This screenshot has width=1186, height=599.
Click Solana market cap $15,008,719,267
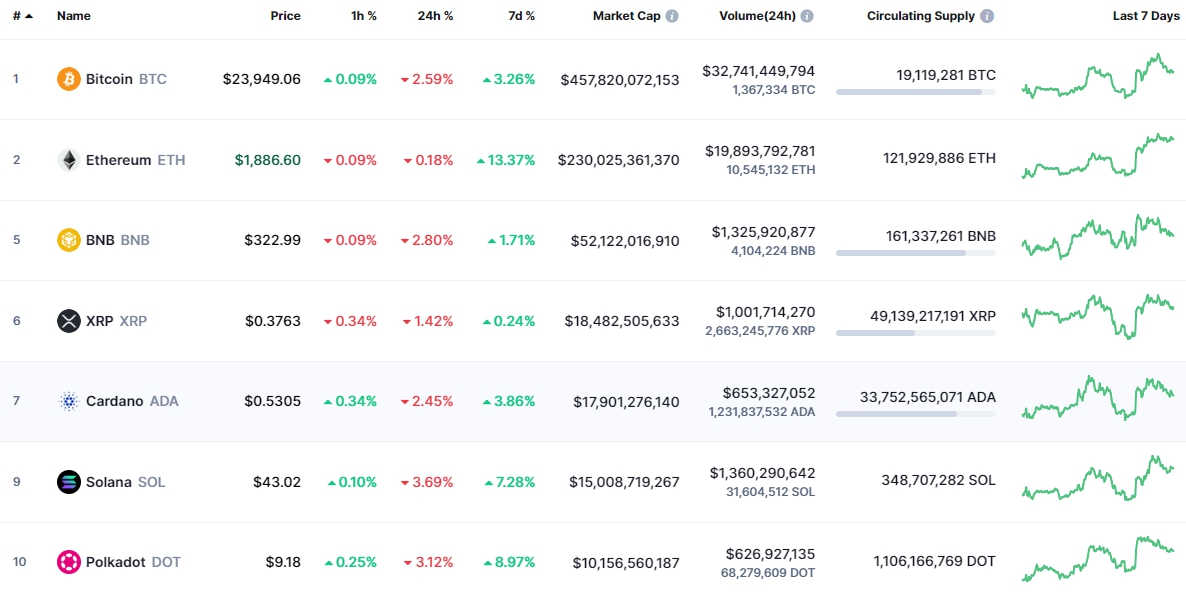coord(622,482)
